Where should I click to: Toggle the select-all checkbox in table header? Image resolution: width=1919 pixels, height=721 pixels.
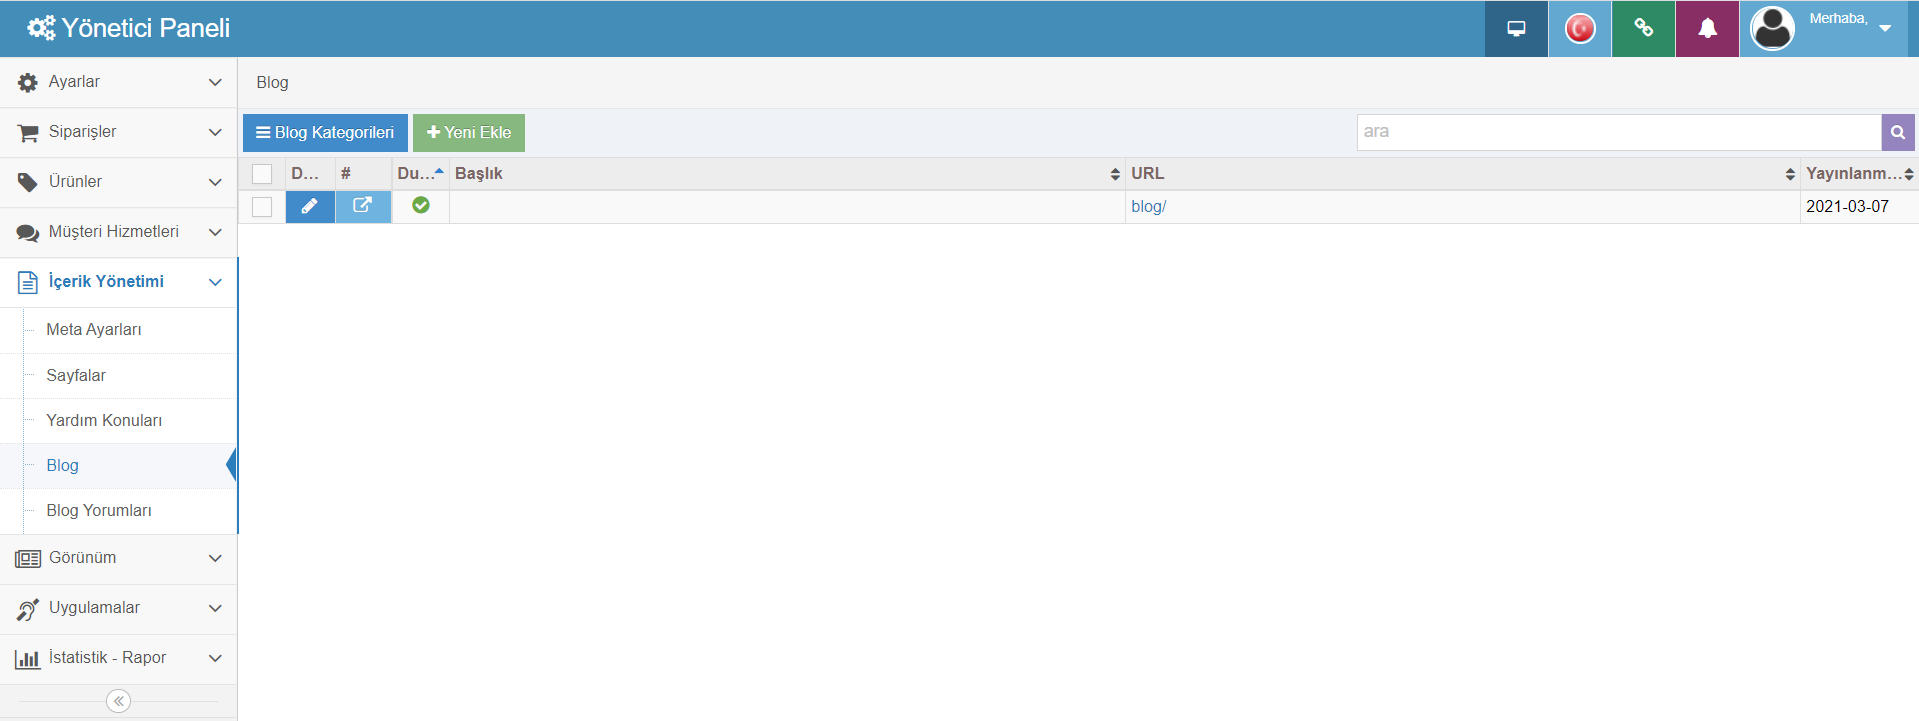coord(262,174)
